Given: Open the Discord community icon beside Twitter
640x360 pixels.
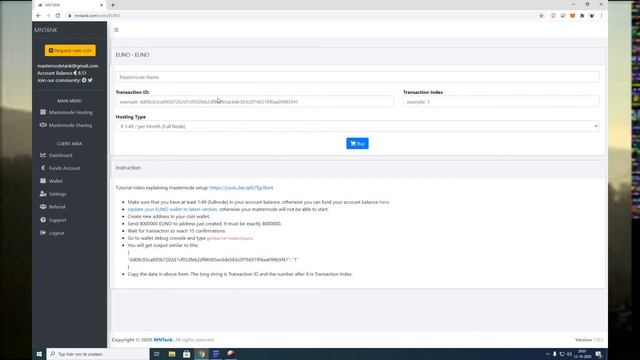Looking at the screenshot, I should 84,80.
